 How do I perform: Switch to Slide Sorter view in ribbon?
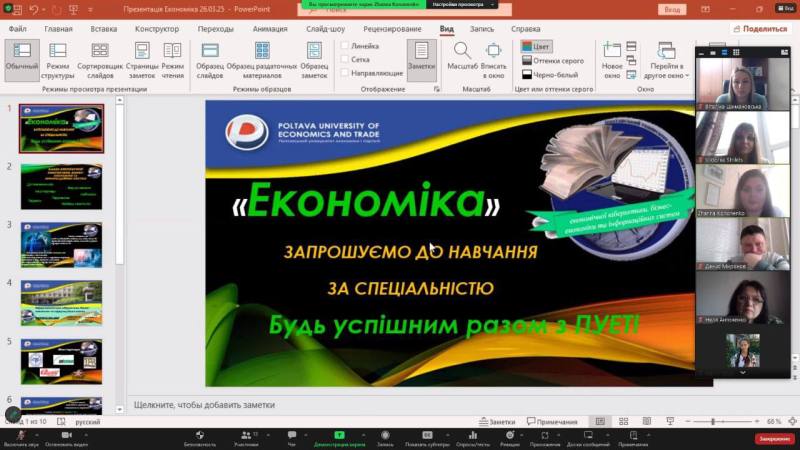tap(99, 58)
